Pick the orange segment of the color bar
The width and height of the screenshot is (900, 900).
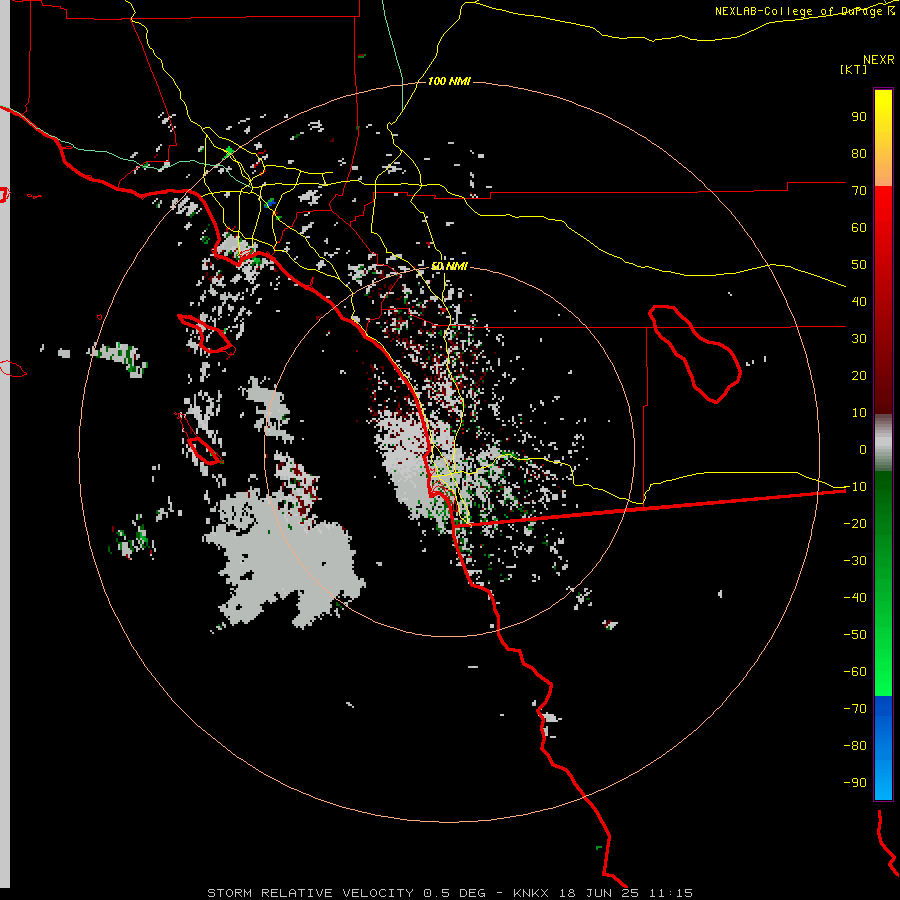[x=883, y=170]
